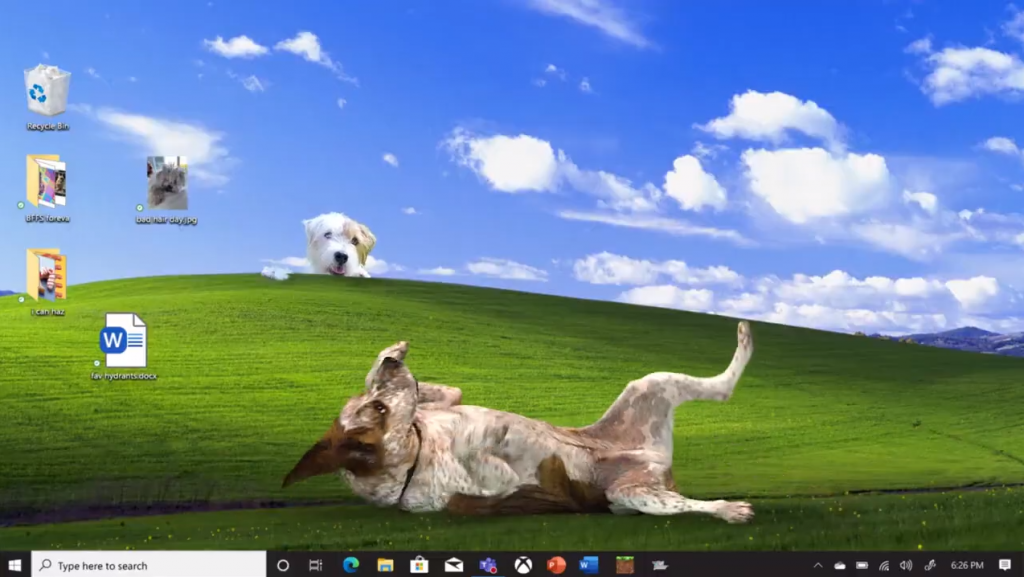Show hidden system tray icons
This screenshot has width=1024, height=577.
[x=818, y=565]
